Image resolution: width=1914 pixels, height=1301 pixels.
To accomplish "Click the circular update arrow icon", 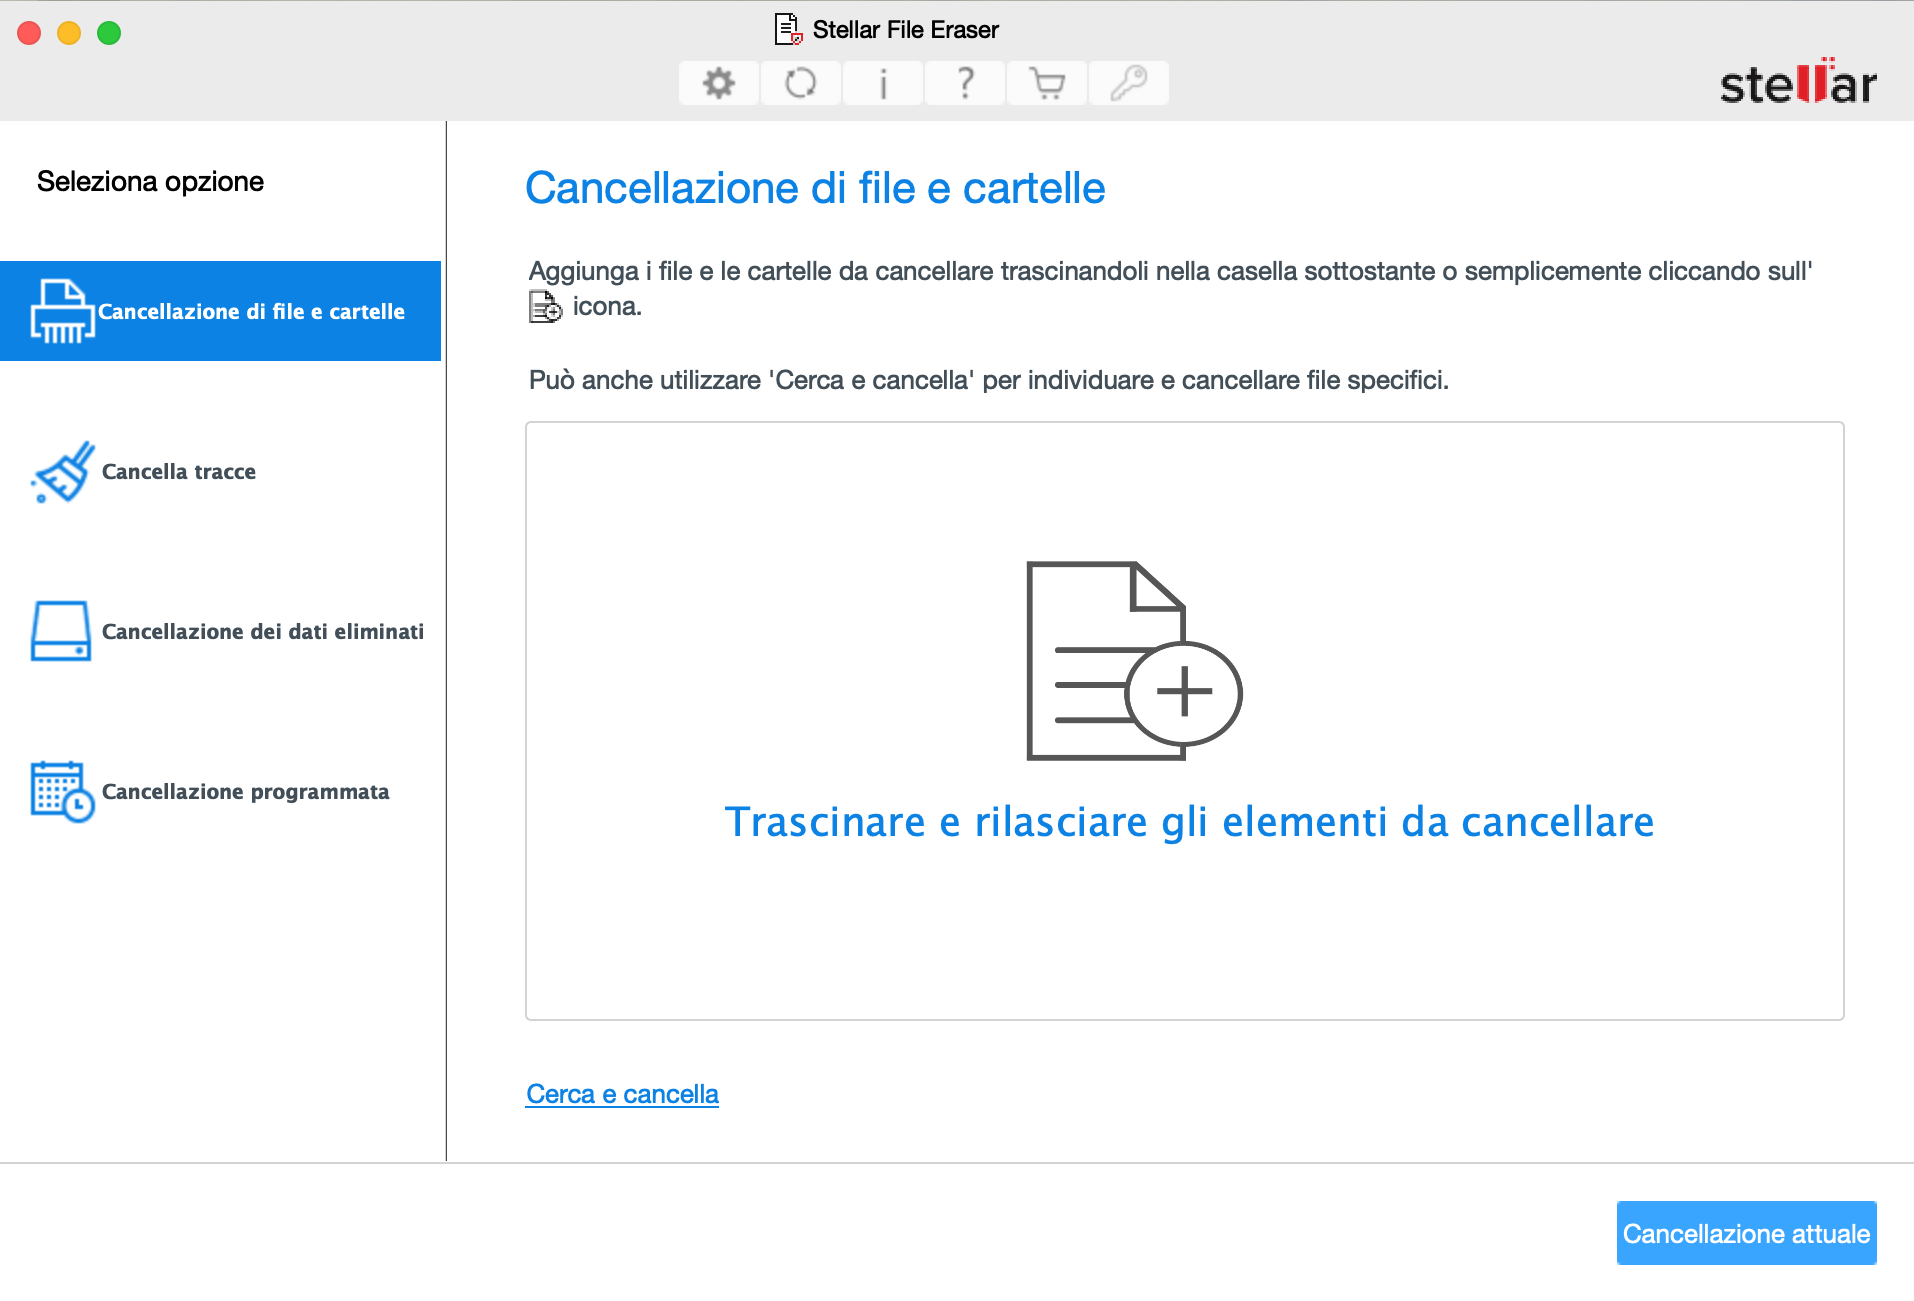I will [x=800, y=83].
